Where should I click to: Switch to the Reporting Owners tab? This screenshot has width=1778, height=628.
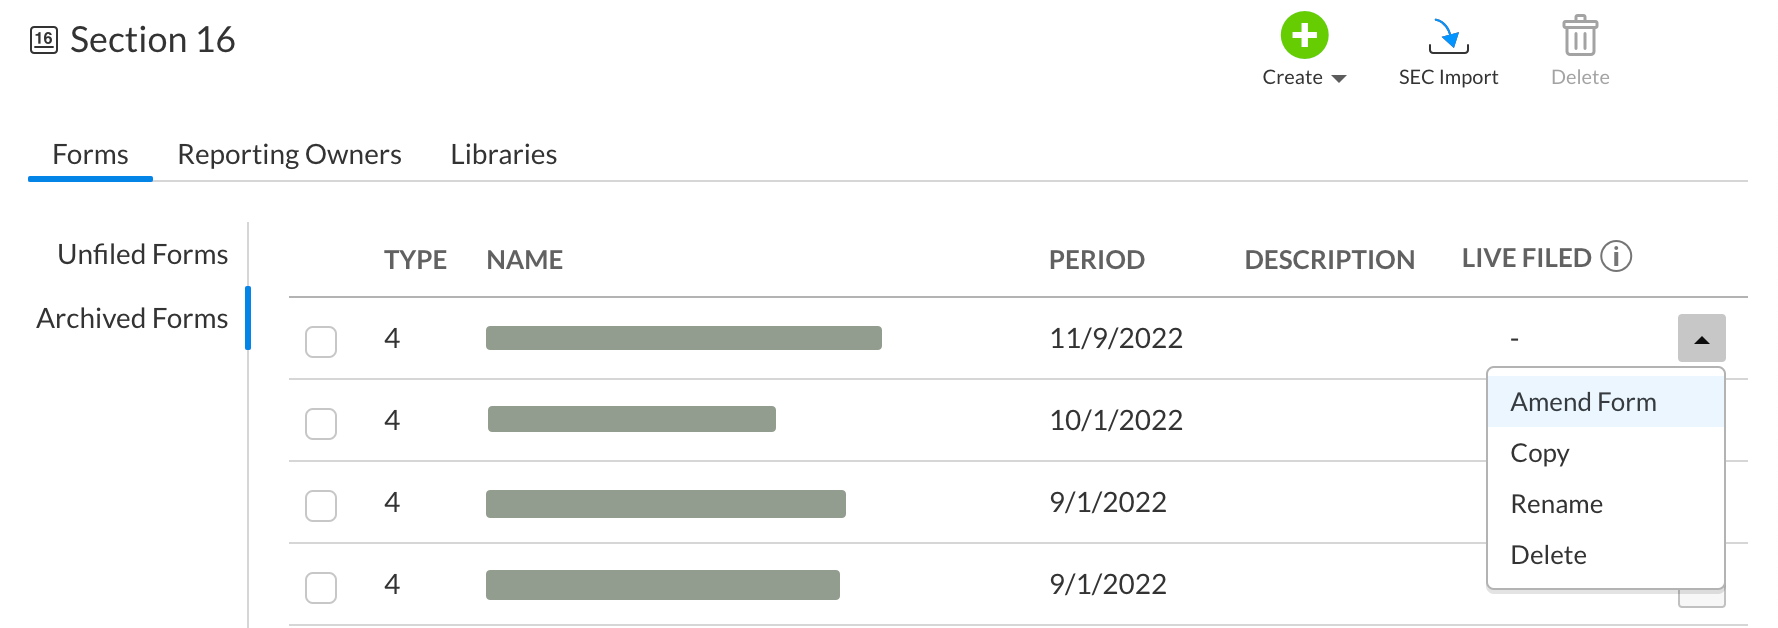pyautogui.click(x=289, y=155)
